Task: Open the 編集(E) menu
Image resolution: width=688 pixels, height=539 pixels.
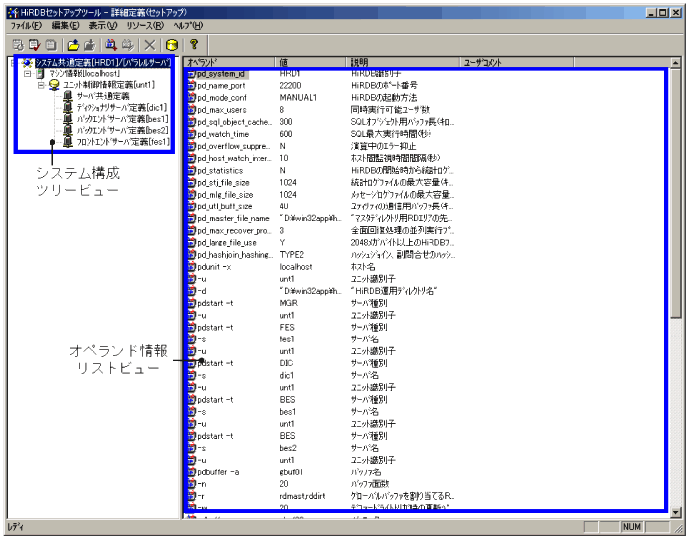Action: 65,25
